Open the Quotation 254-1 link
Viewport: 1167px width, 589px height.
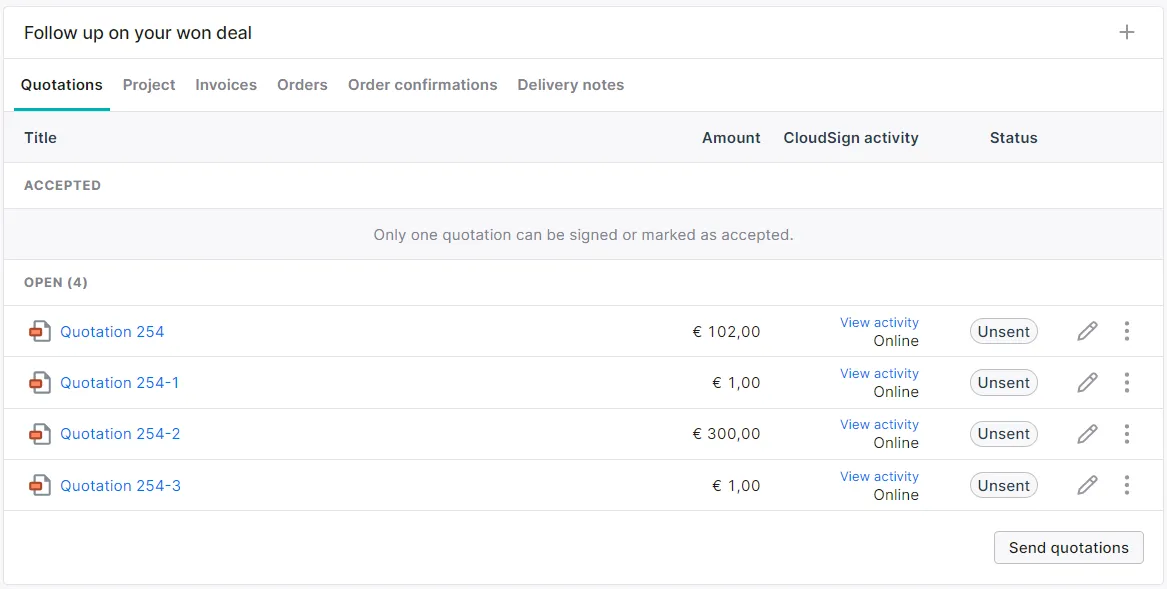(x=120, y=383)
